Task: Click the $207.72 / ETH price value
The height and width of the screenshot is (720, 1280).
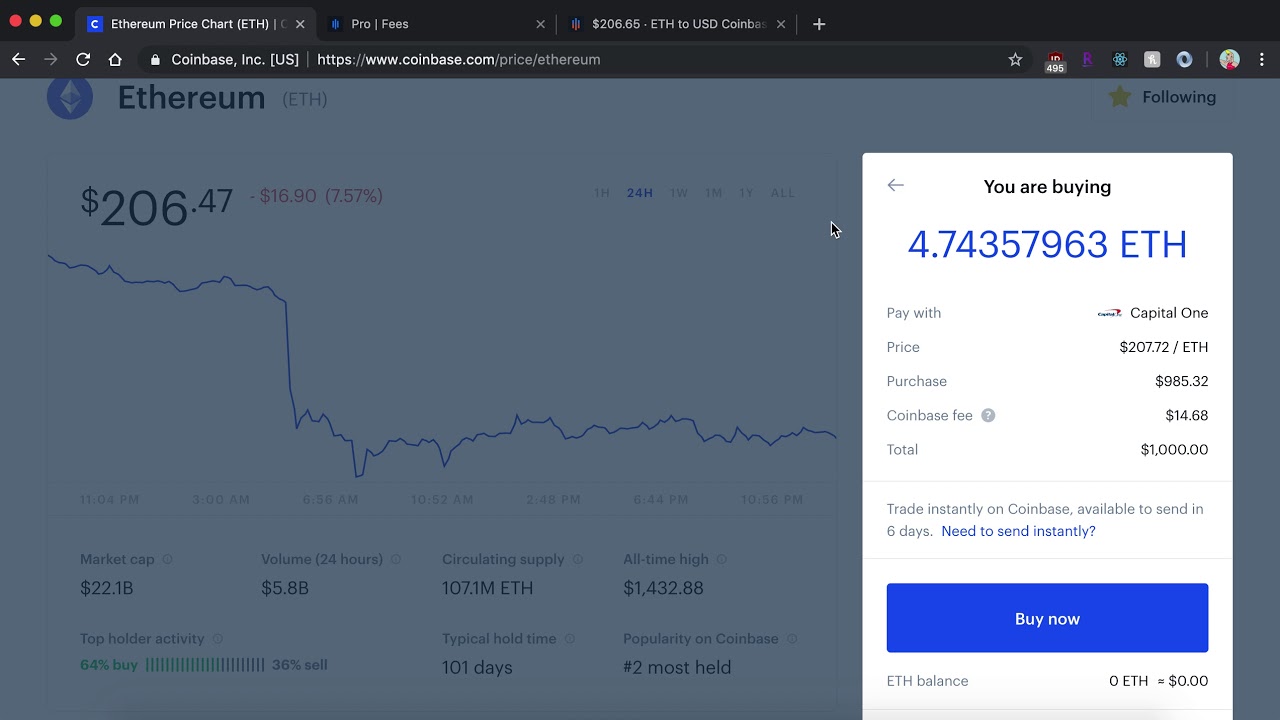Action: tap(1164, 347)
